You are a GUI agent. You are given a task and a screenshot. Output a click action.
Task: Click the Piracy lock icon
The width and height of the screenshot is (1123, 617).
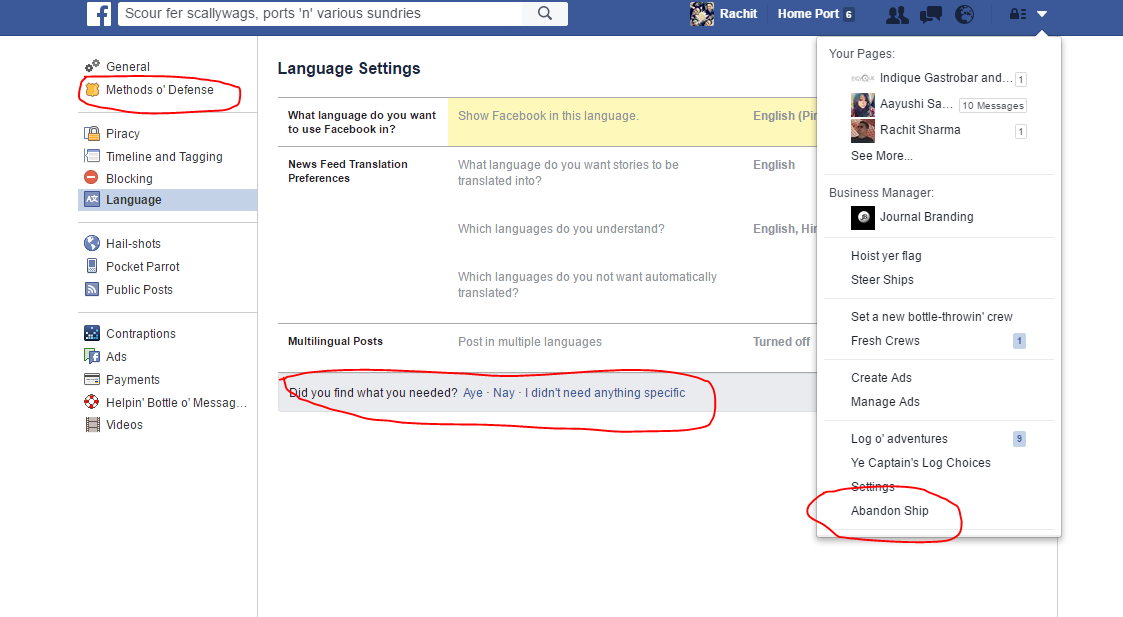(x=92, y=133)
